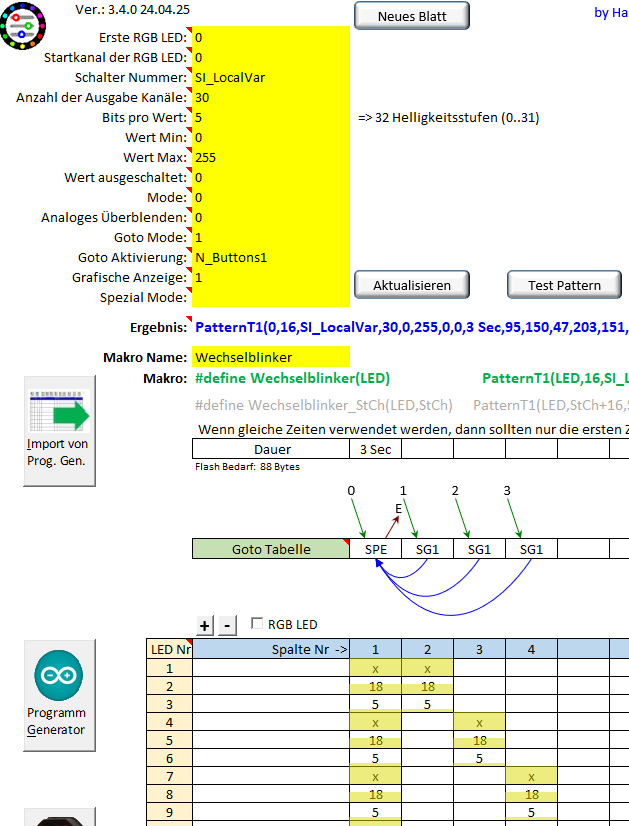Click the Aktualisieren button
Viewport: 629px width, 826px height.
412,285
